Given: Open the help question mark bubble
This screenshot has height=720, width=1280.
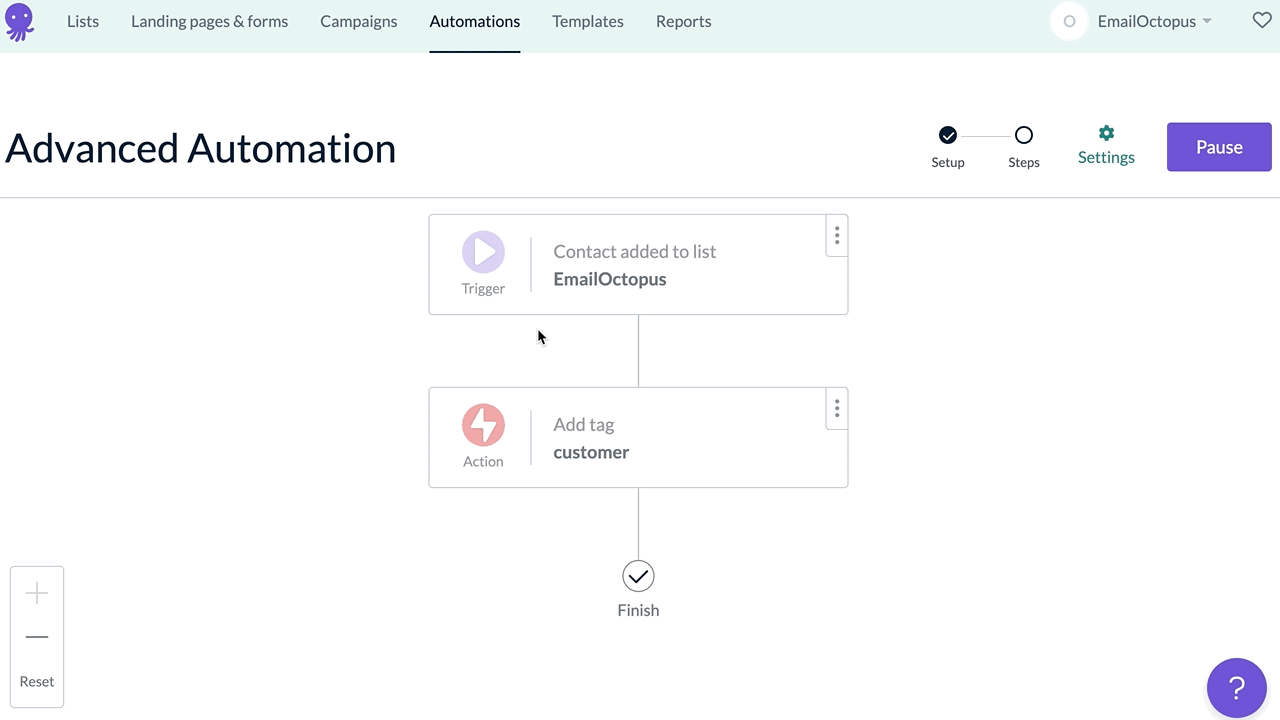Looking at the screenshot, I should pyautogui.click(x=1237, y=688).
